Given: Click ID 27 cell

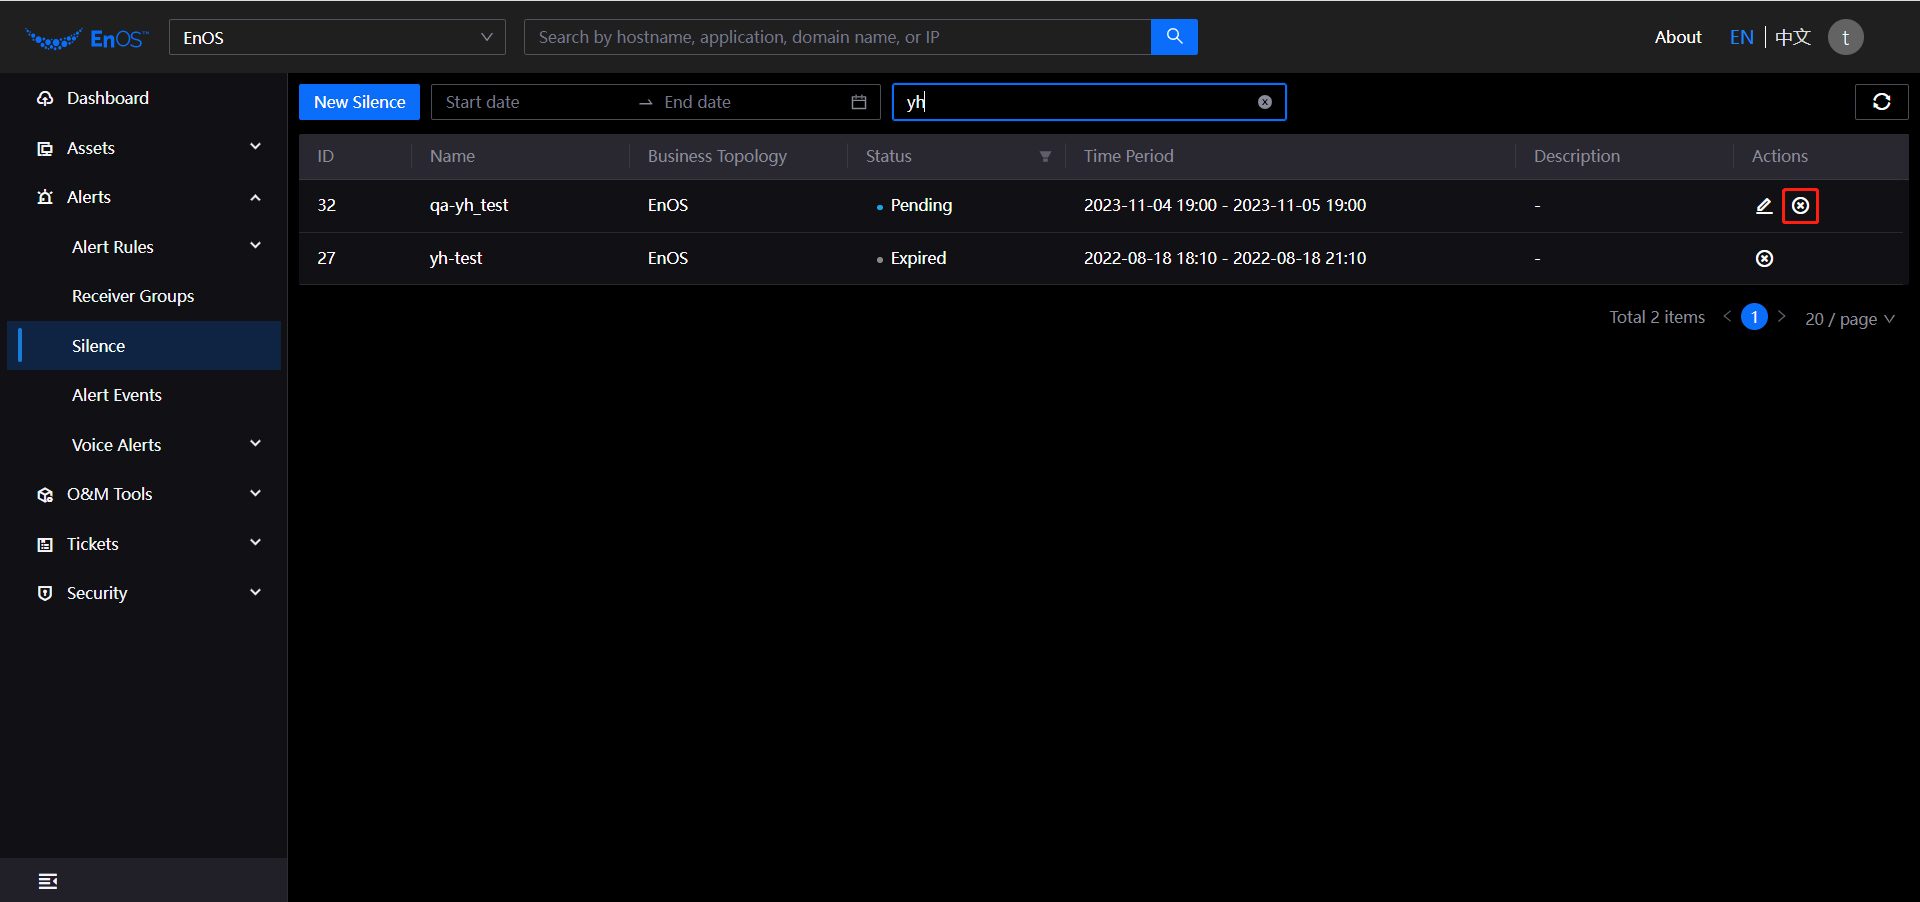Looking at the screenshot, I should (326, 258).
